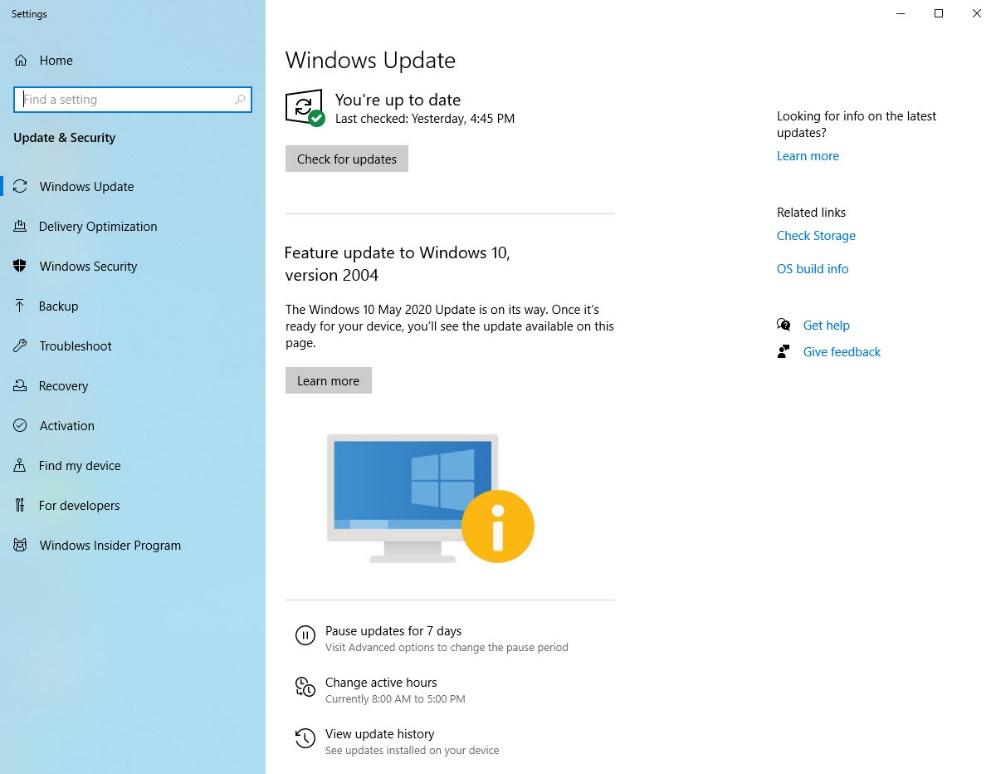Click Learn more button under feature update
The height and width of the screenshot is (774, 996).
tap(328, 380)
